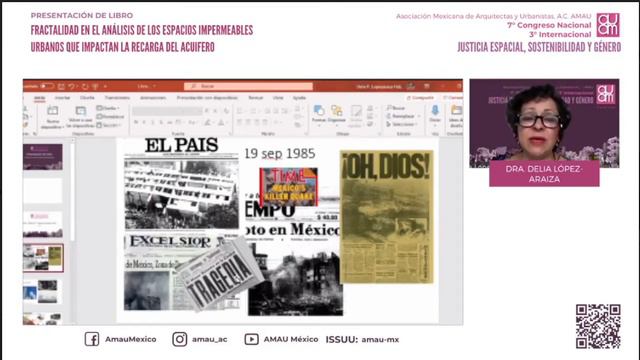Open Presentación con diapositivas tab
The width and height of the screenshot is (640, 360).
[x=207, y=98]
